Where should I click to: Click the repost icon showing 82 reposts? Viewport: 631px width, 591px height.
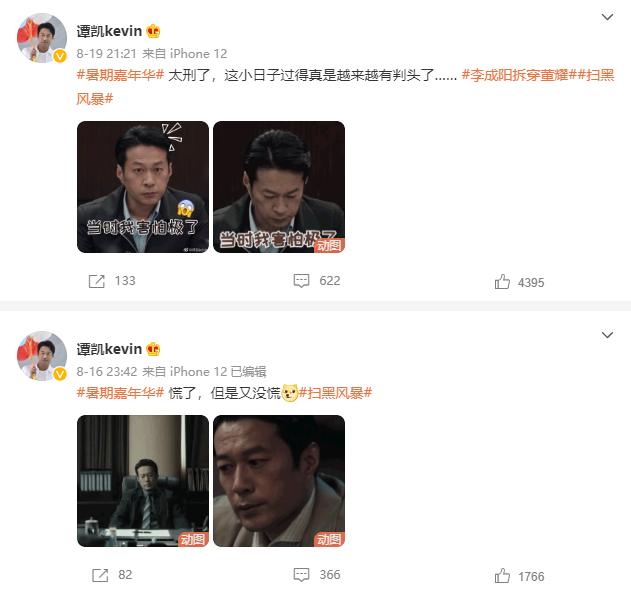click(x=100, y=575)
